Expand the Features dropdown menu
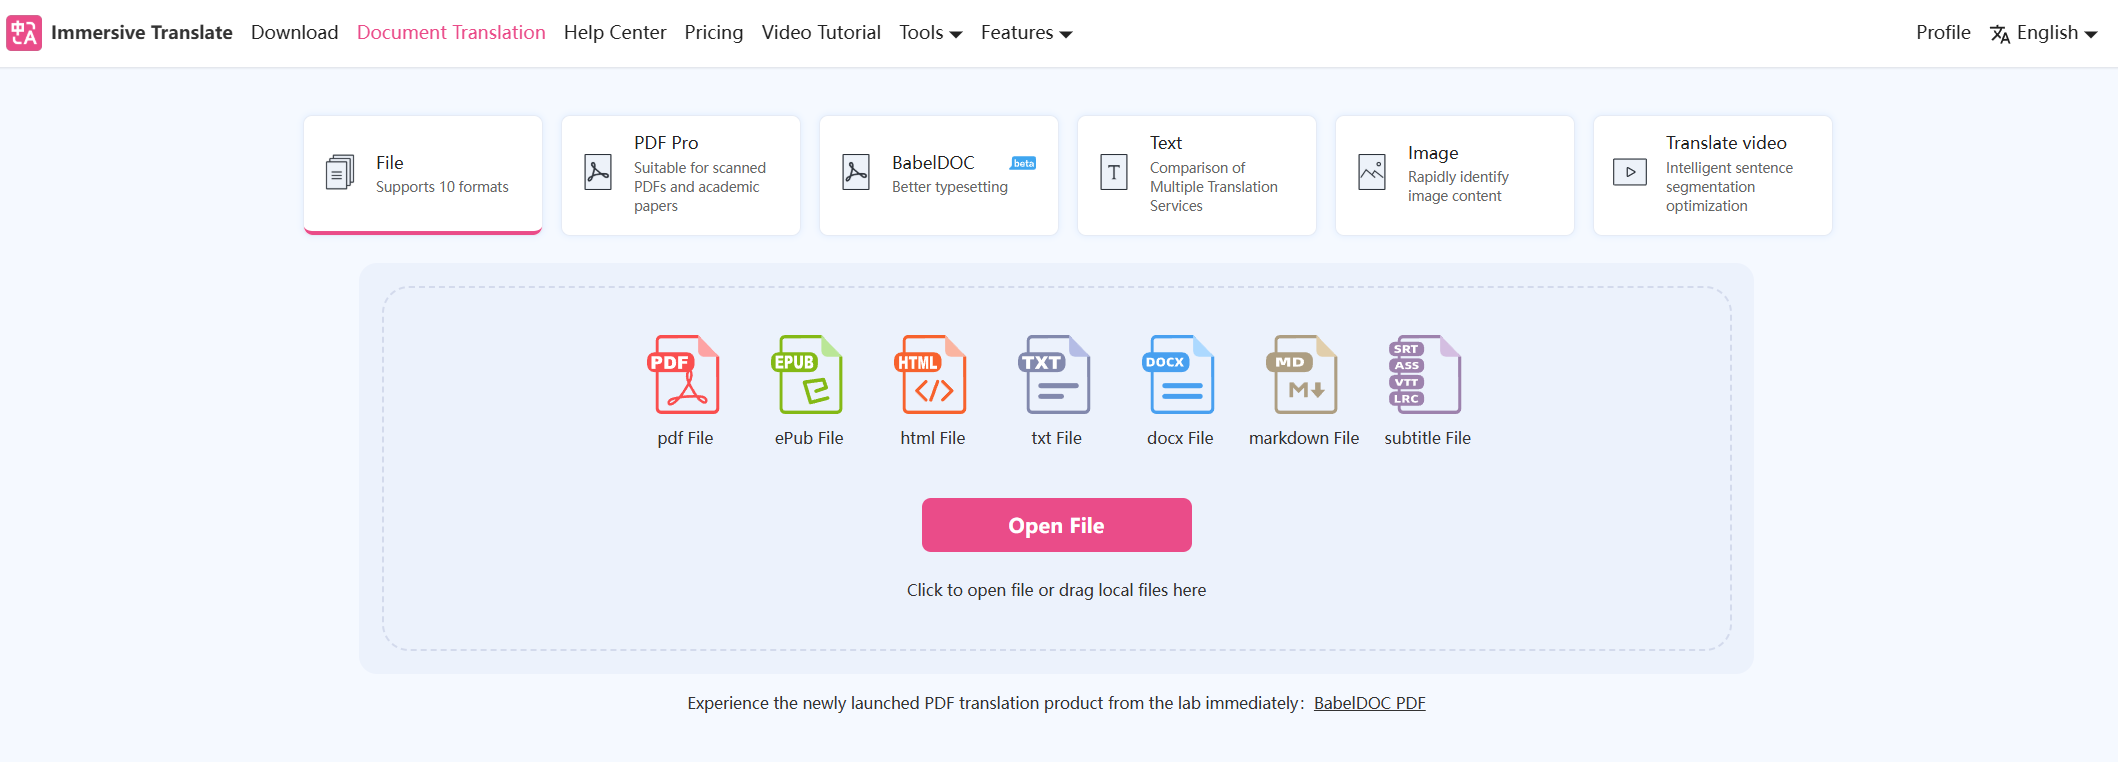 [1026, 33]
